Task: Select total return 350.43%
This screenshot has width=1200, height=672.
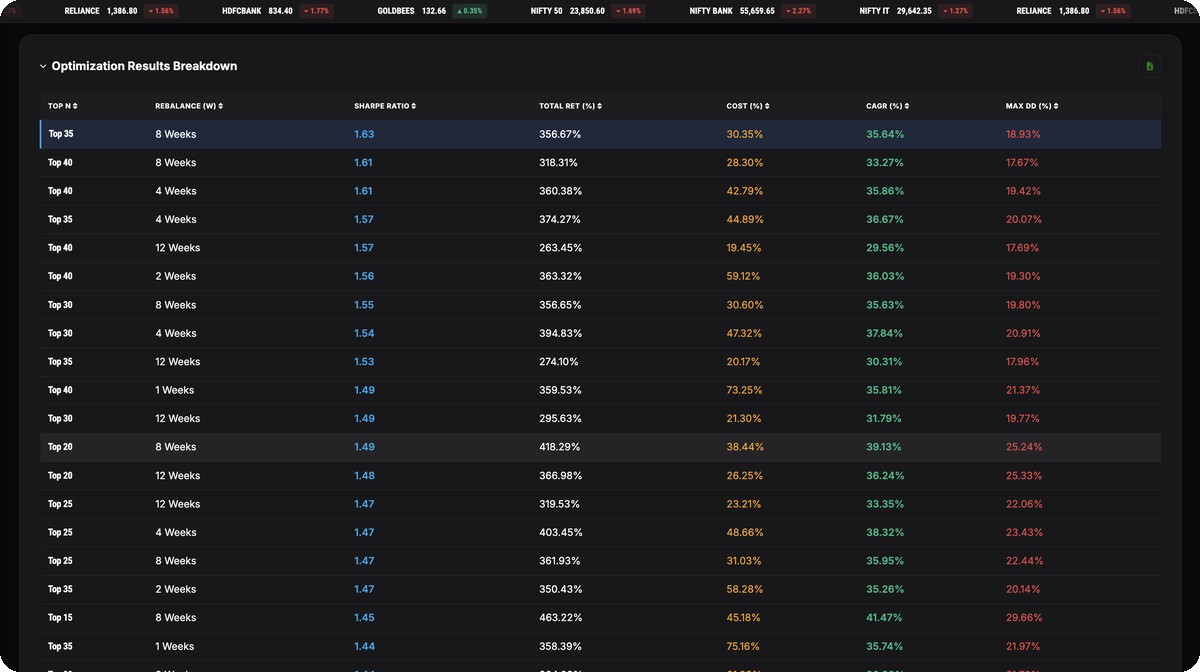Action: point(560,590)
